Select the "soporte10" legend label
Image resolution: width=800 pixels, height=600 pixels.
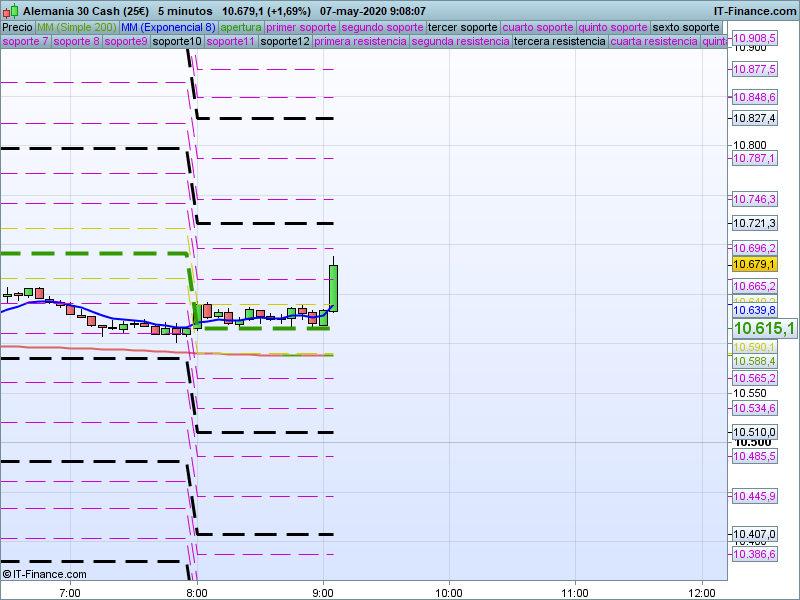coord(178,42)
